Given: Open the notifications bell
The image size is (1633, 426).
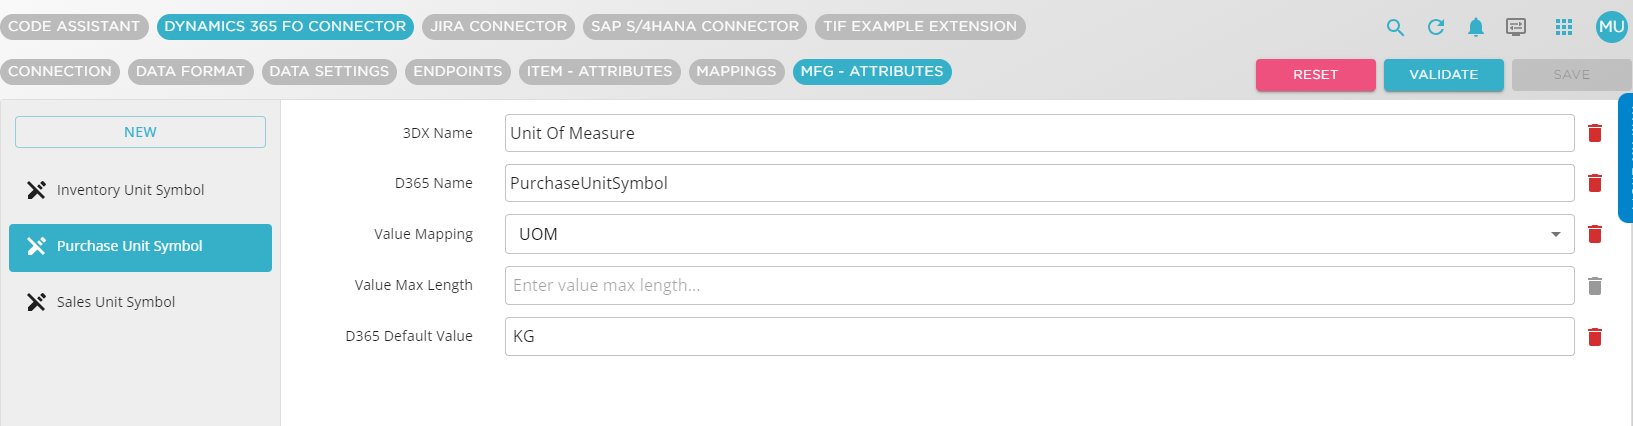Looking at the screenshot, I should (1475, 28).
